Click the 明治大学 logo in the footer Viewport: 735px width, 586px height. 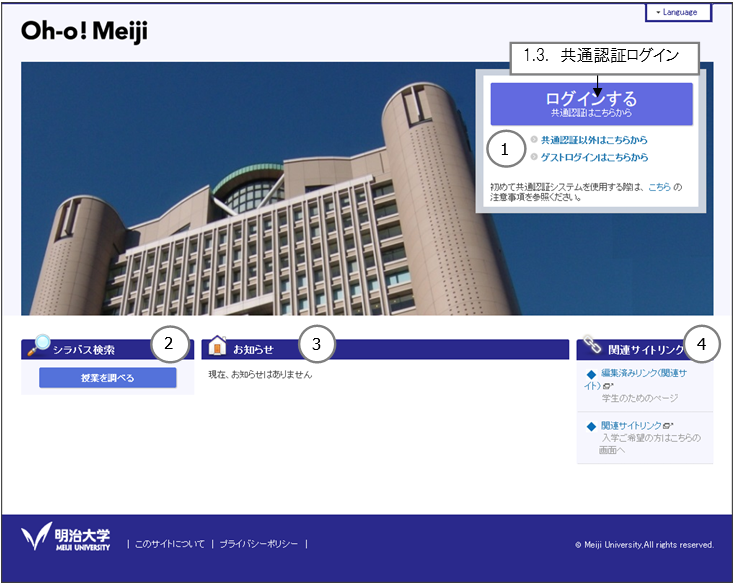[x=66, y=537]
